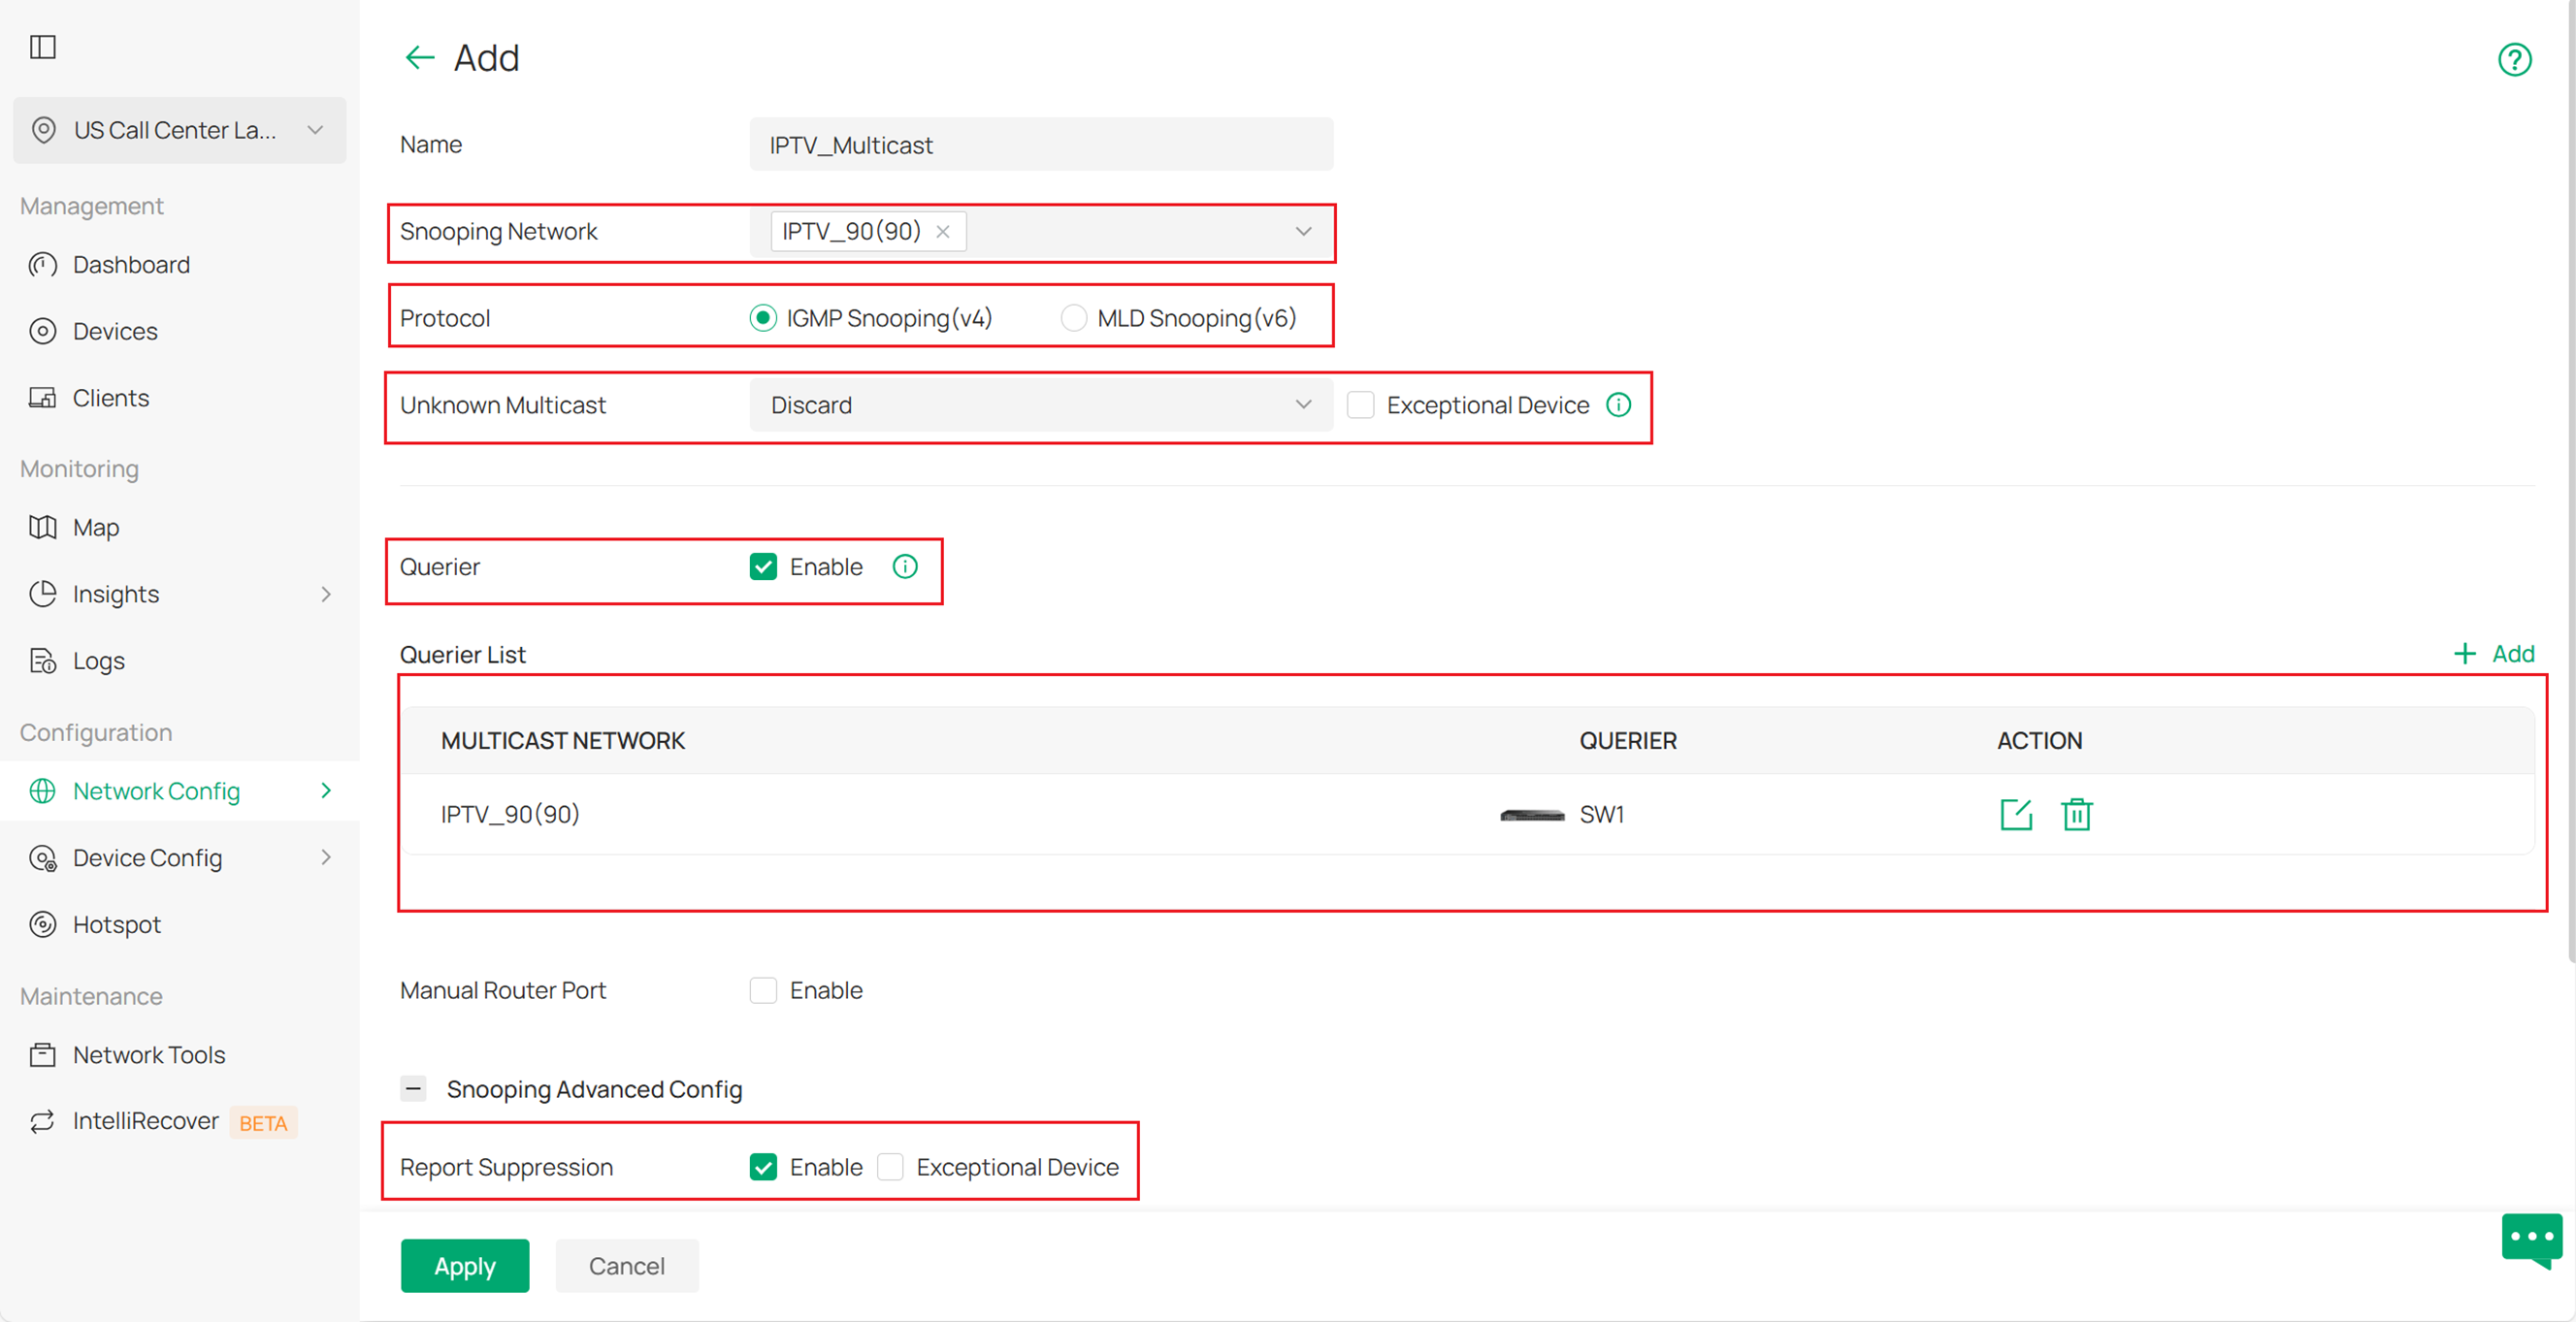This screenshot has width=2576, height=1322.
Task: Open Network Tools under Maintenance
Action: pos(148,1054)
